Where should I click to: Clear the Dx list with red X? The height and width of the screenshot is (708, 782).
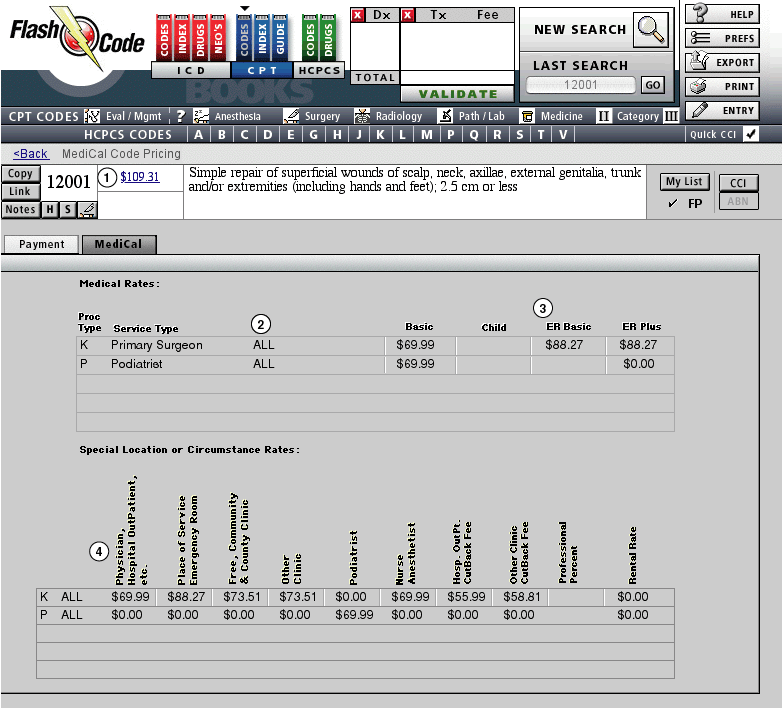tap(358, 15)
